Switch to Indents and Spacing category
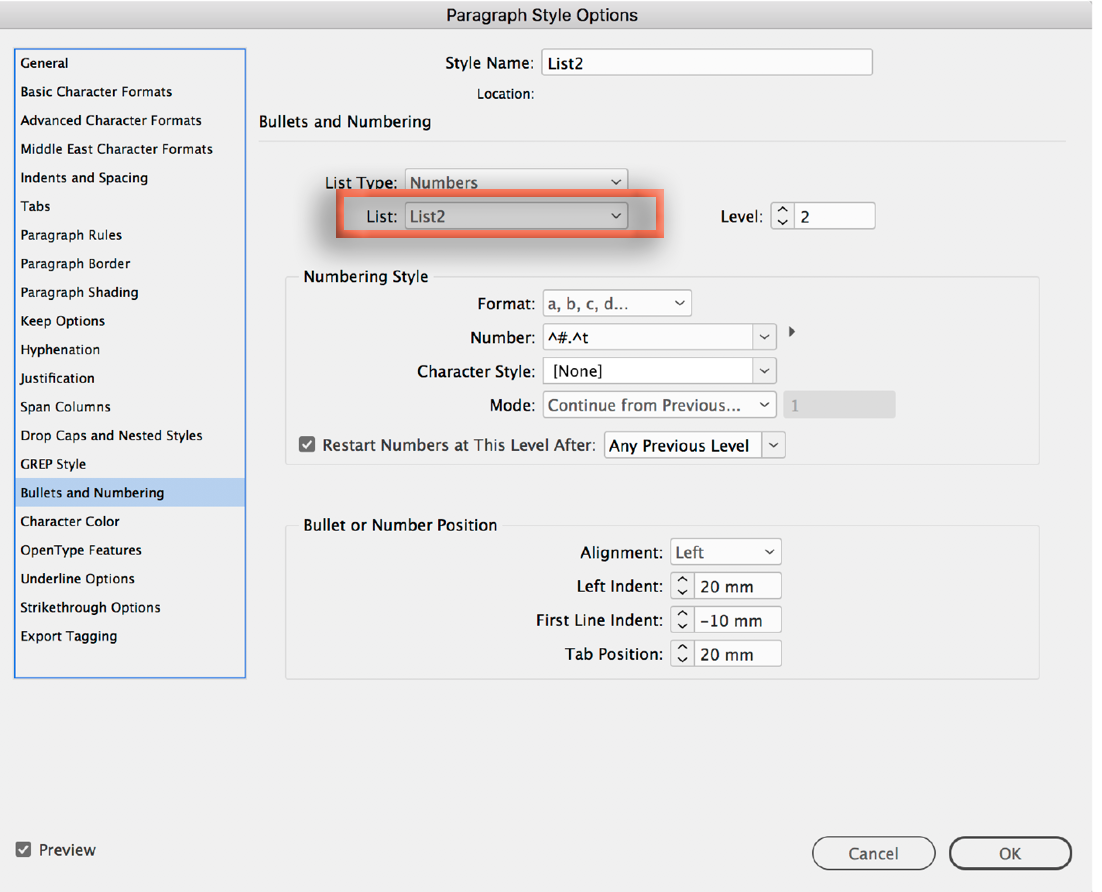 (84, 178)
